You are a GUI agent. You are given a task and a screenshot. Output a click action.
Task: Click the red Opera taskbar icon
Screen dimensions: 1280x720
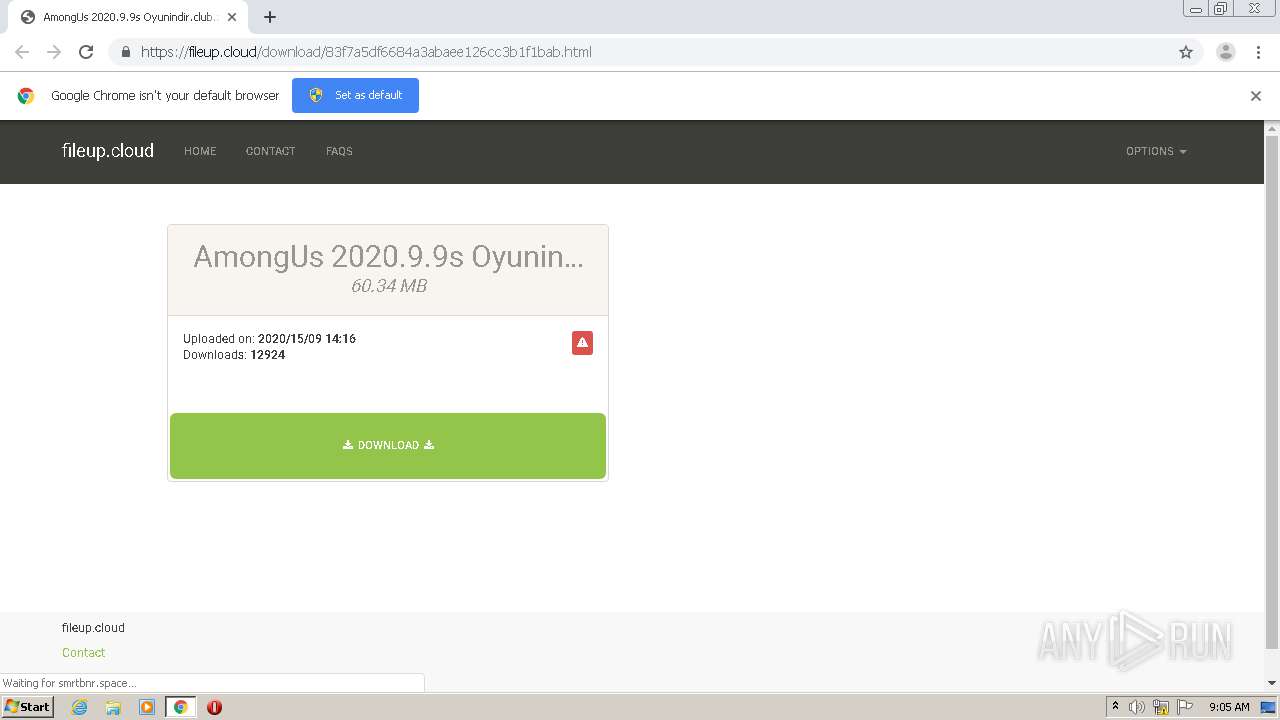point(214,707)
